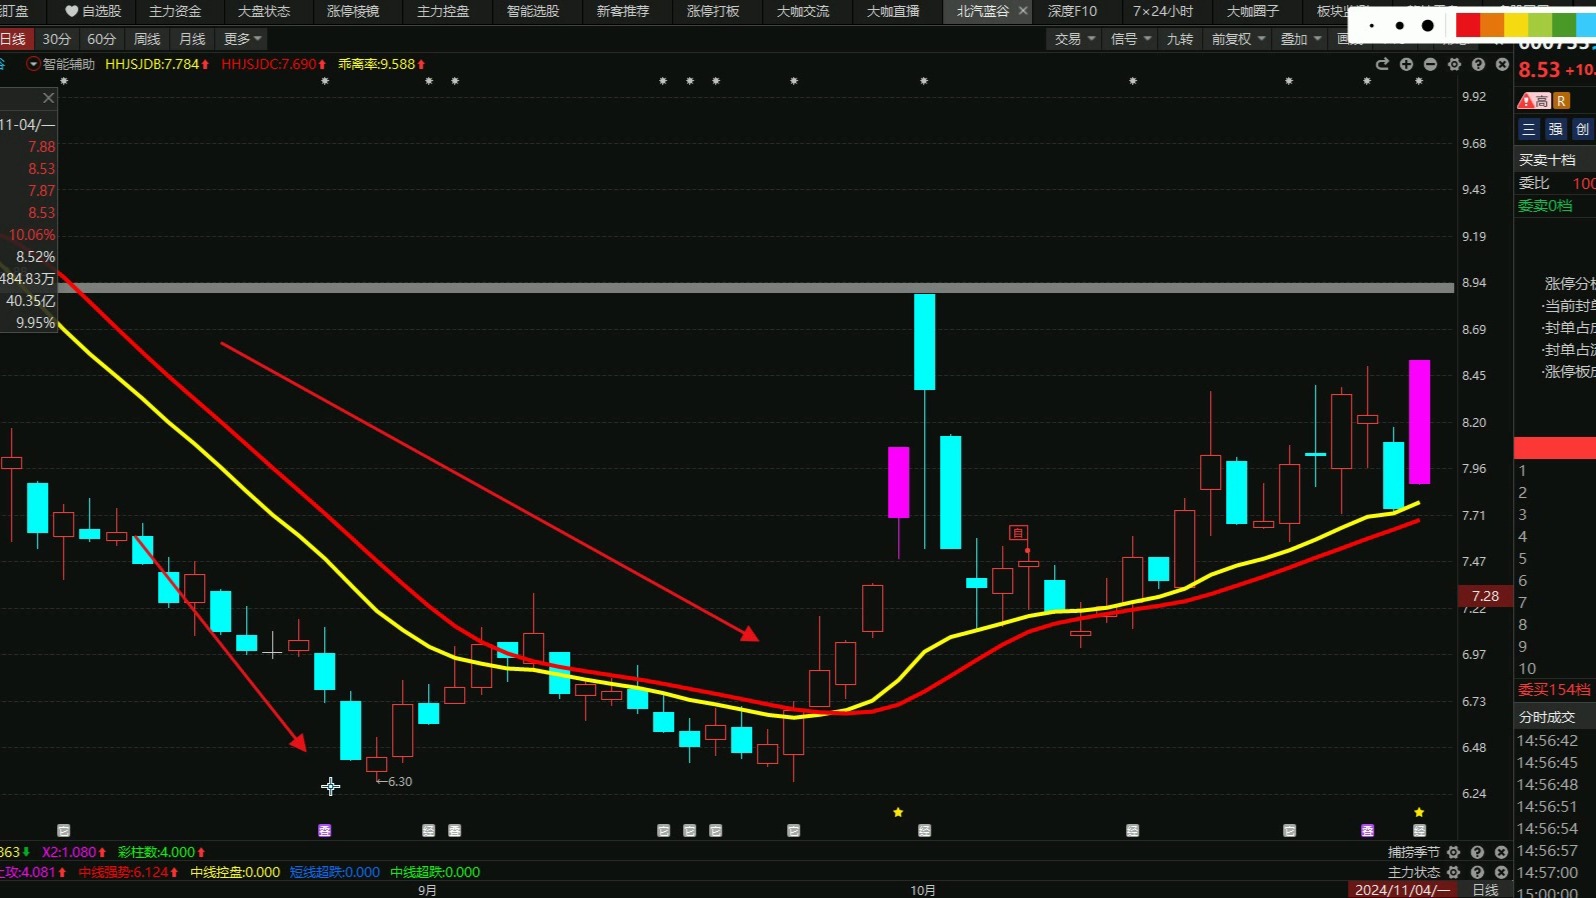Click the 三 tag icon
Image resolution: width=1596 pixels, height=898 pixels.
[x=1529, y=129]
